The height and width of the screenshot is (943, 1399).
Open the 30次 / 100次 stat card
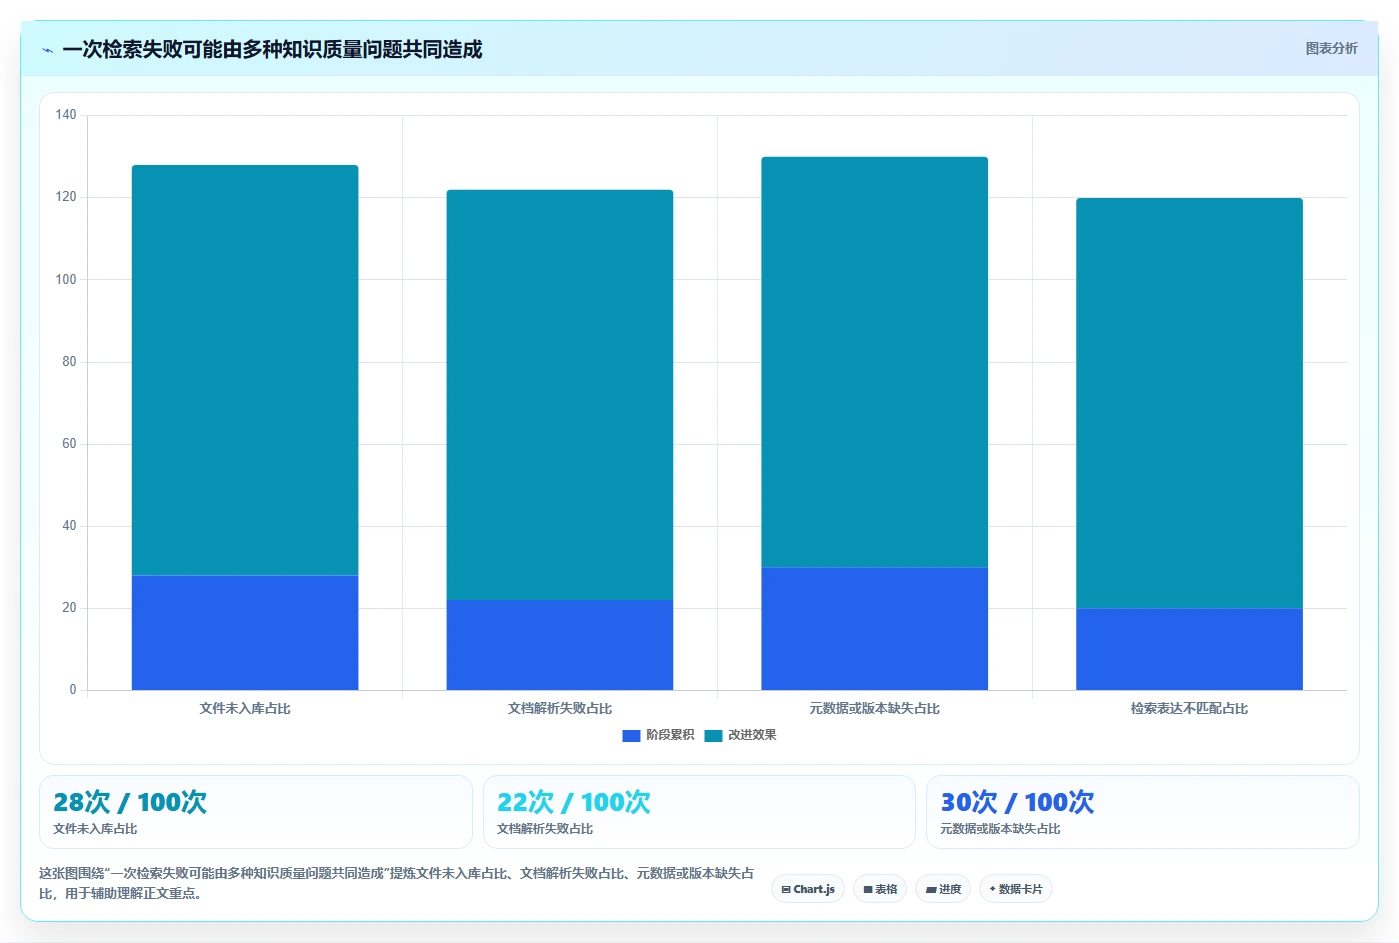coord(1143,812)
